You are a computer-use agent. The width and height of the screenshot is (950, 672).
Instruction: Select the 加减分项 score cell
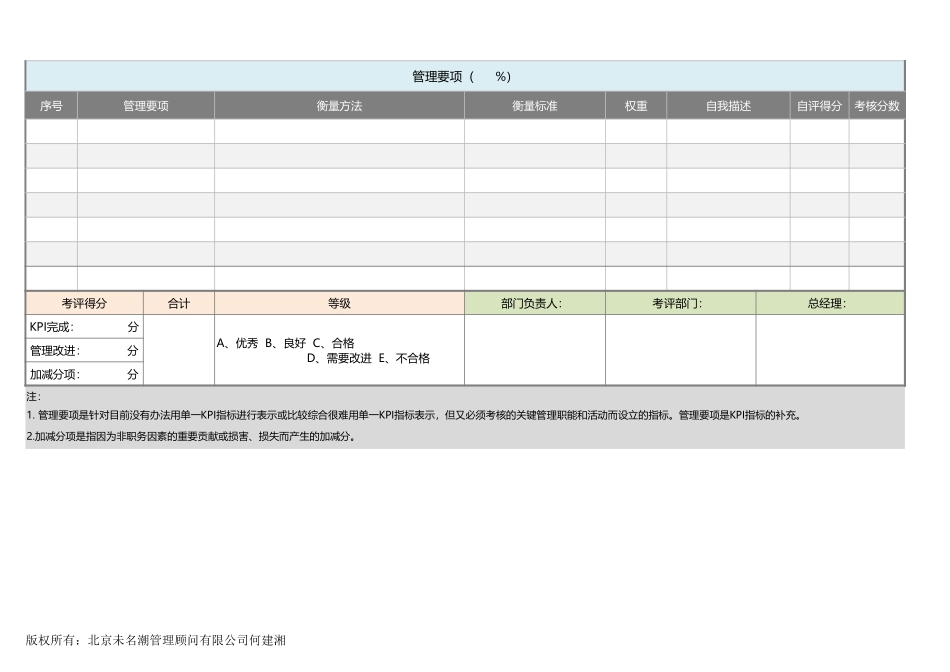[84, 374]
